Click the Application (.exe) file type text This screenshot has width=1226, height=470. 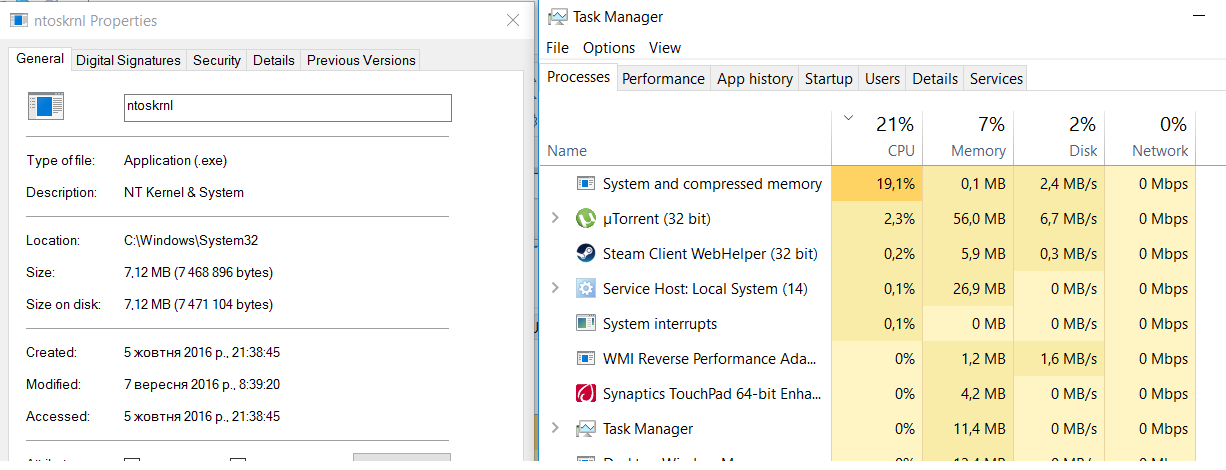pos(177,160)
